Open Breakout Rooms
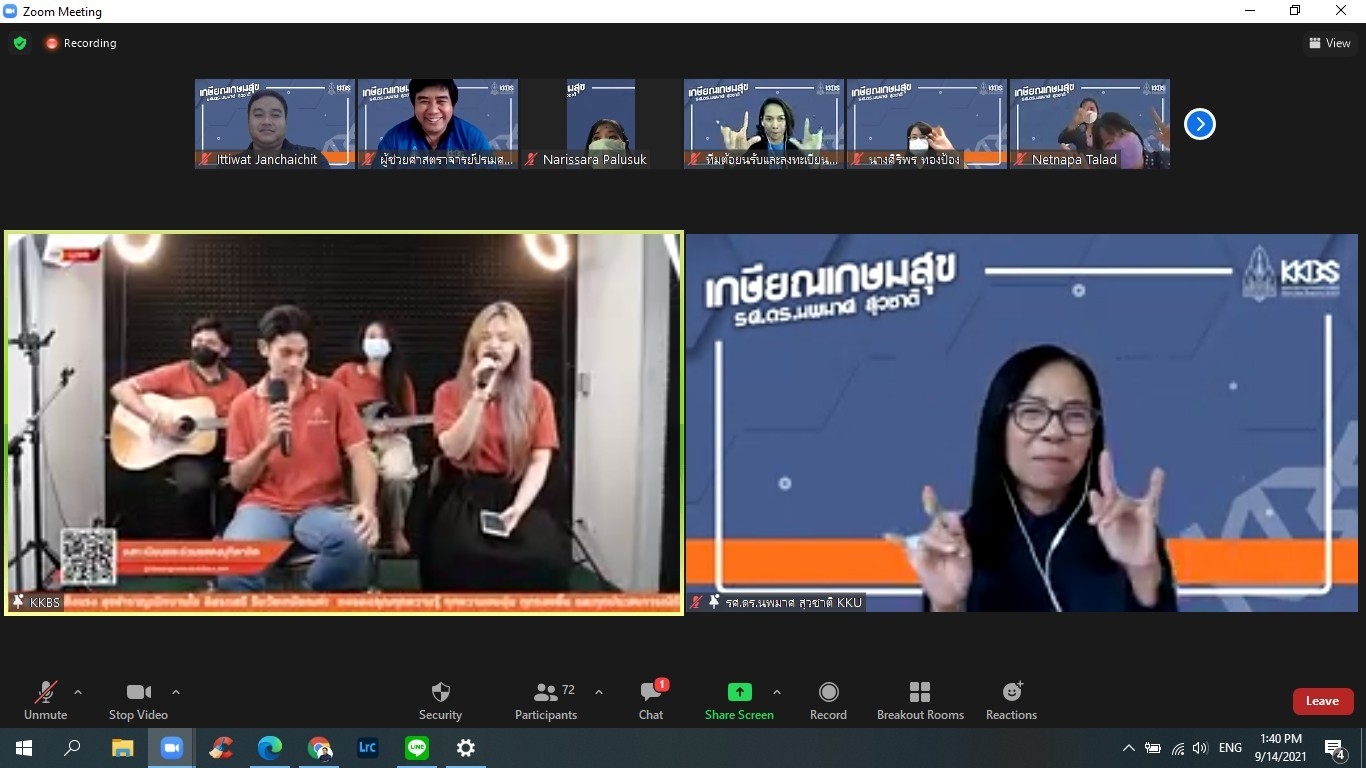The width and height of the screenshot is (1366, 768). coord(920,700)
